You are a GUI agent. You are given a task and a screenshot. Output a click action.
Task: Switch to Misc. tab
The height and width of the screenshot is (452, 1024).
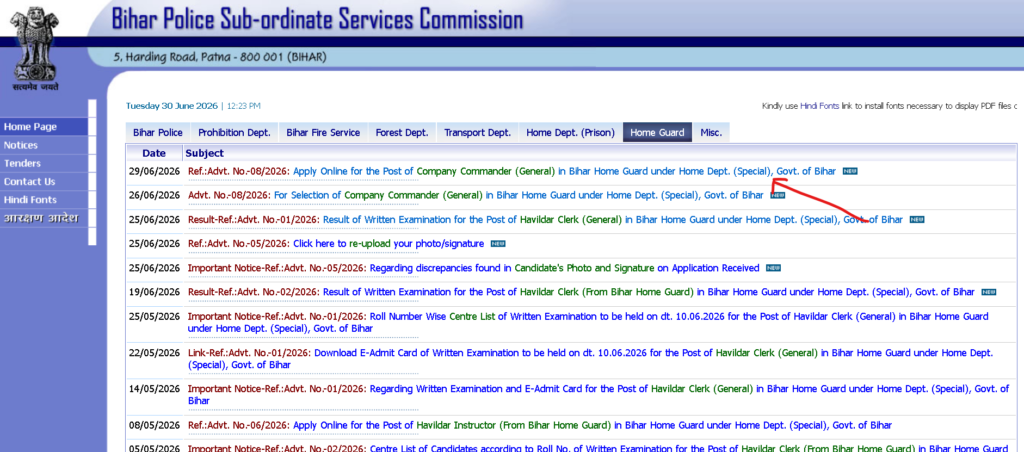click(711, 133)
